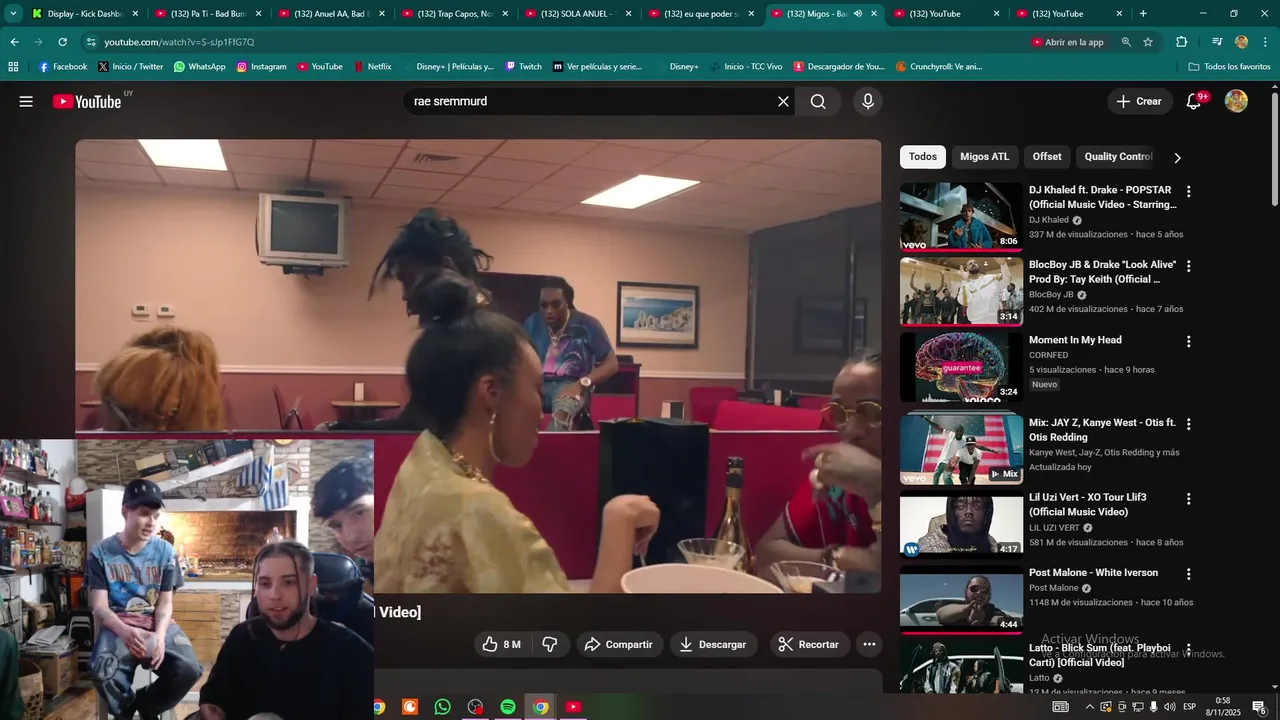
Task: Switch to Pa Ti - Bad Bunny tab
Action: (207, 14)
